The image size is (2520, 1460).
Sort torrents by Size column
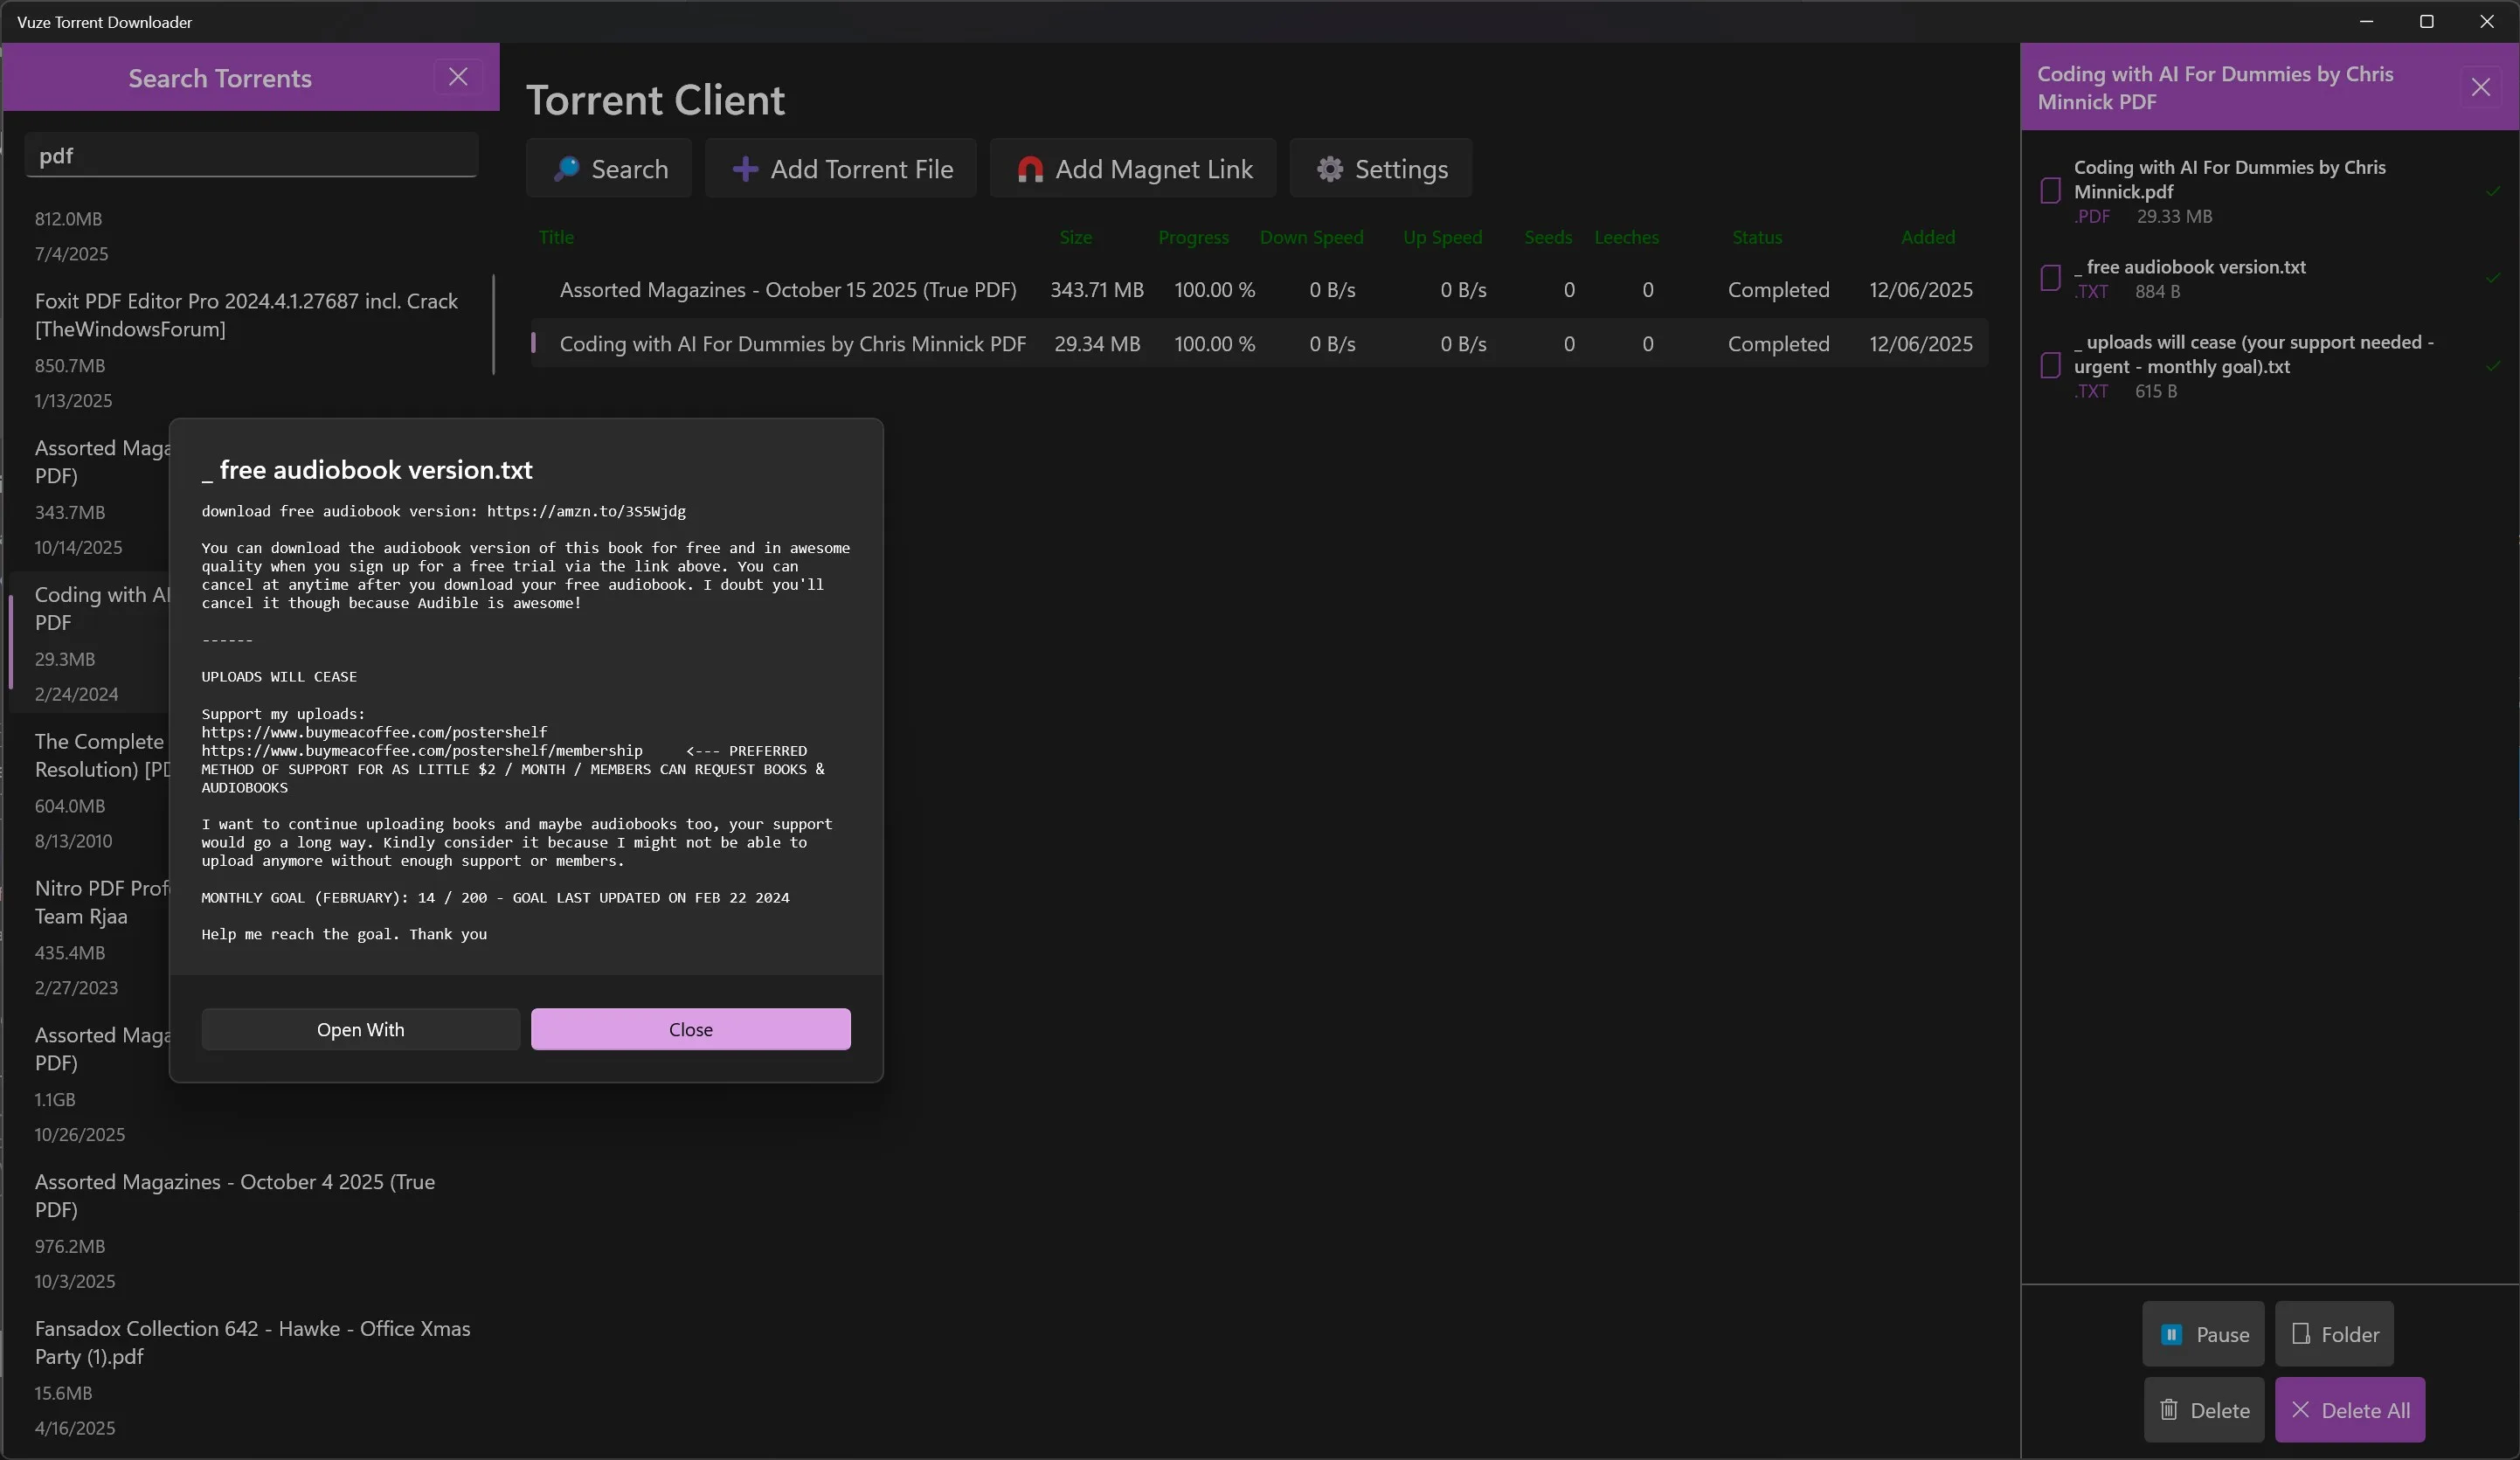(x=1076, y=237)
